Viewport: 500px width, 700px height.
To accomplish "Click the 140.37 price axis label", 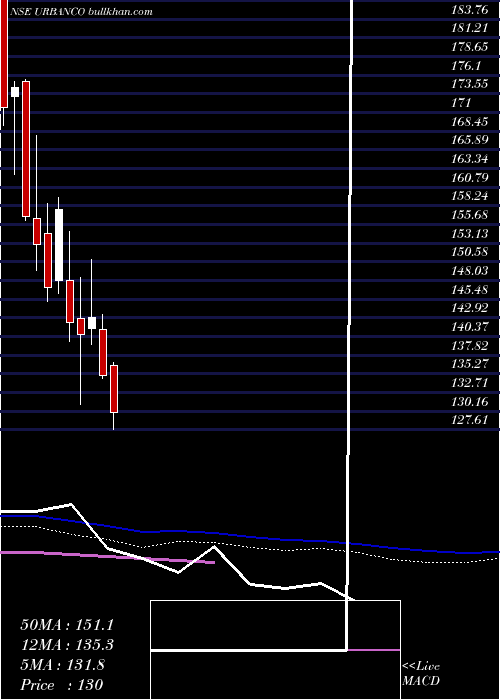I will click(469, 326).
